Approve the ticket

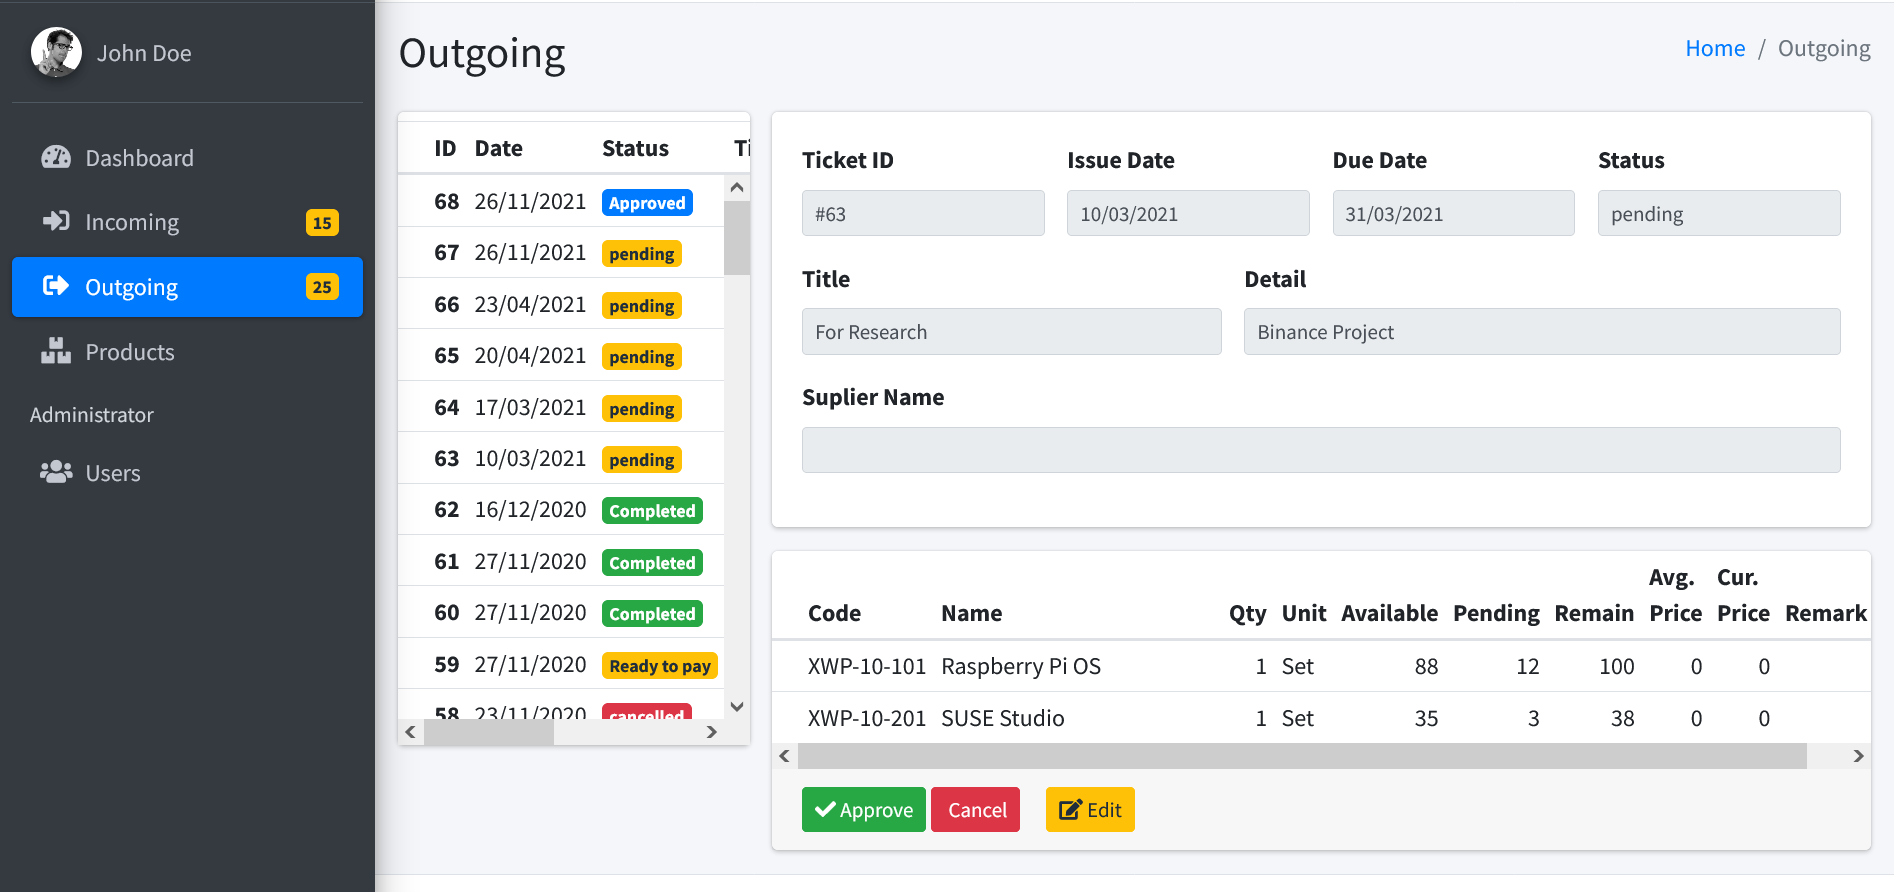(x=864, y=810)
